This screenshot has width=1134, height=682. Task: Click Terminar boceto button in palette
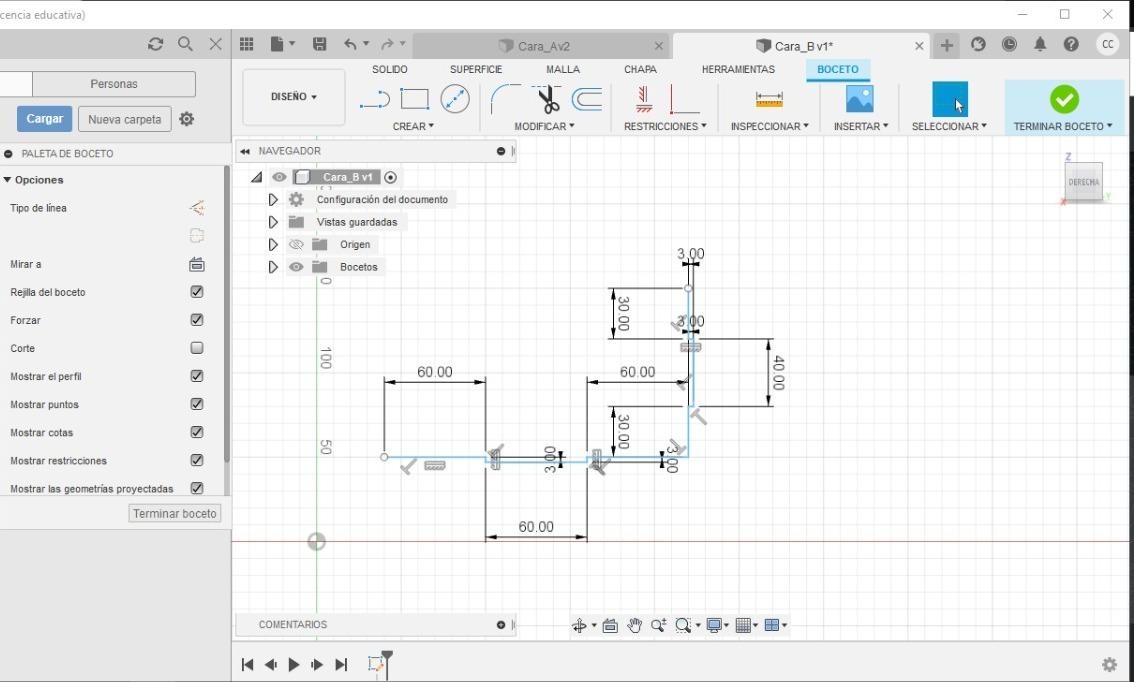coord(174,513)
